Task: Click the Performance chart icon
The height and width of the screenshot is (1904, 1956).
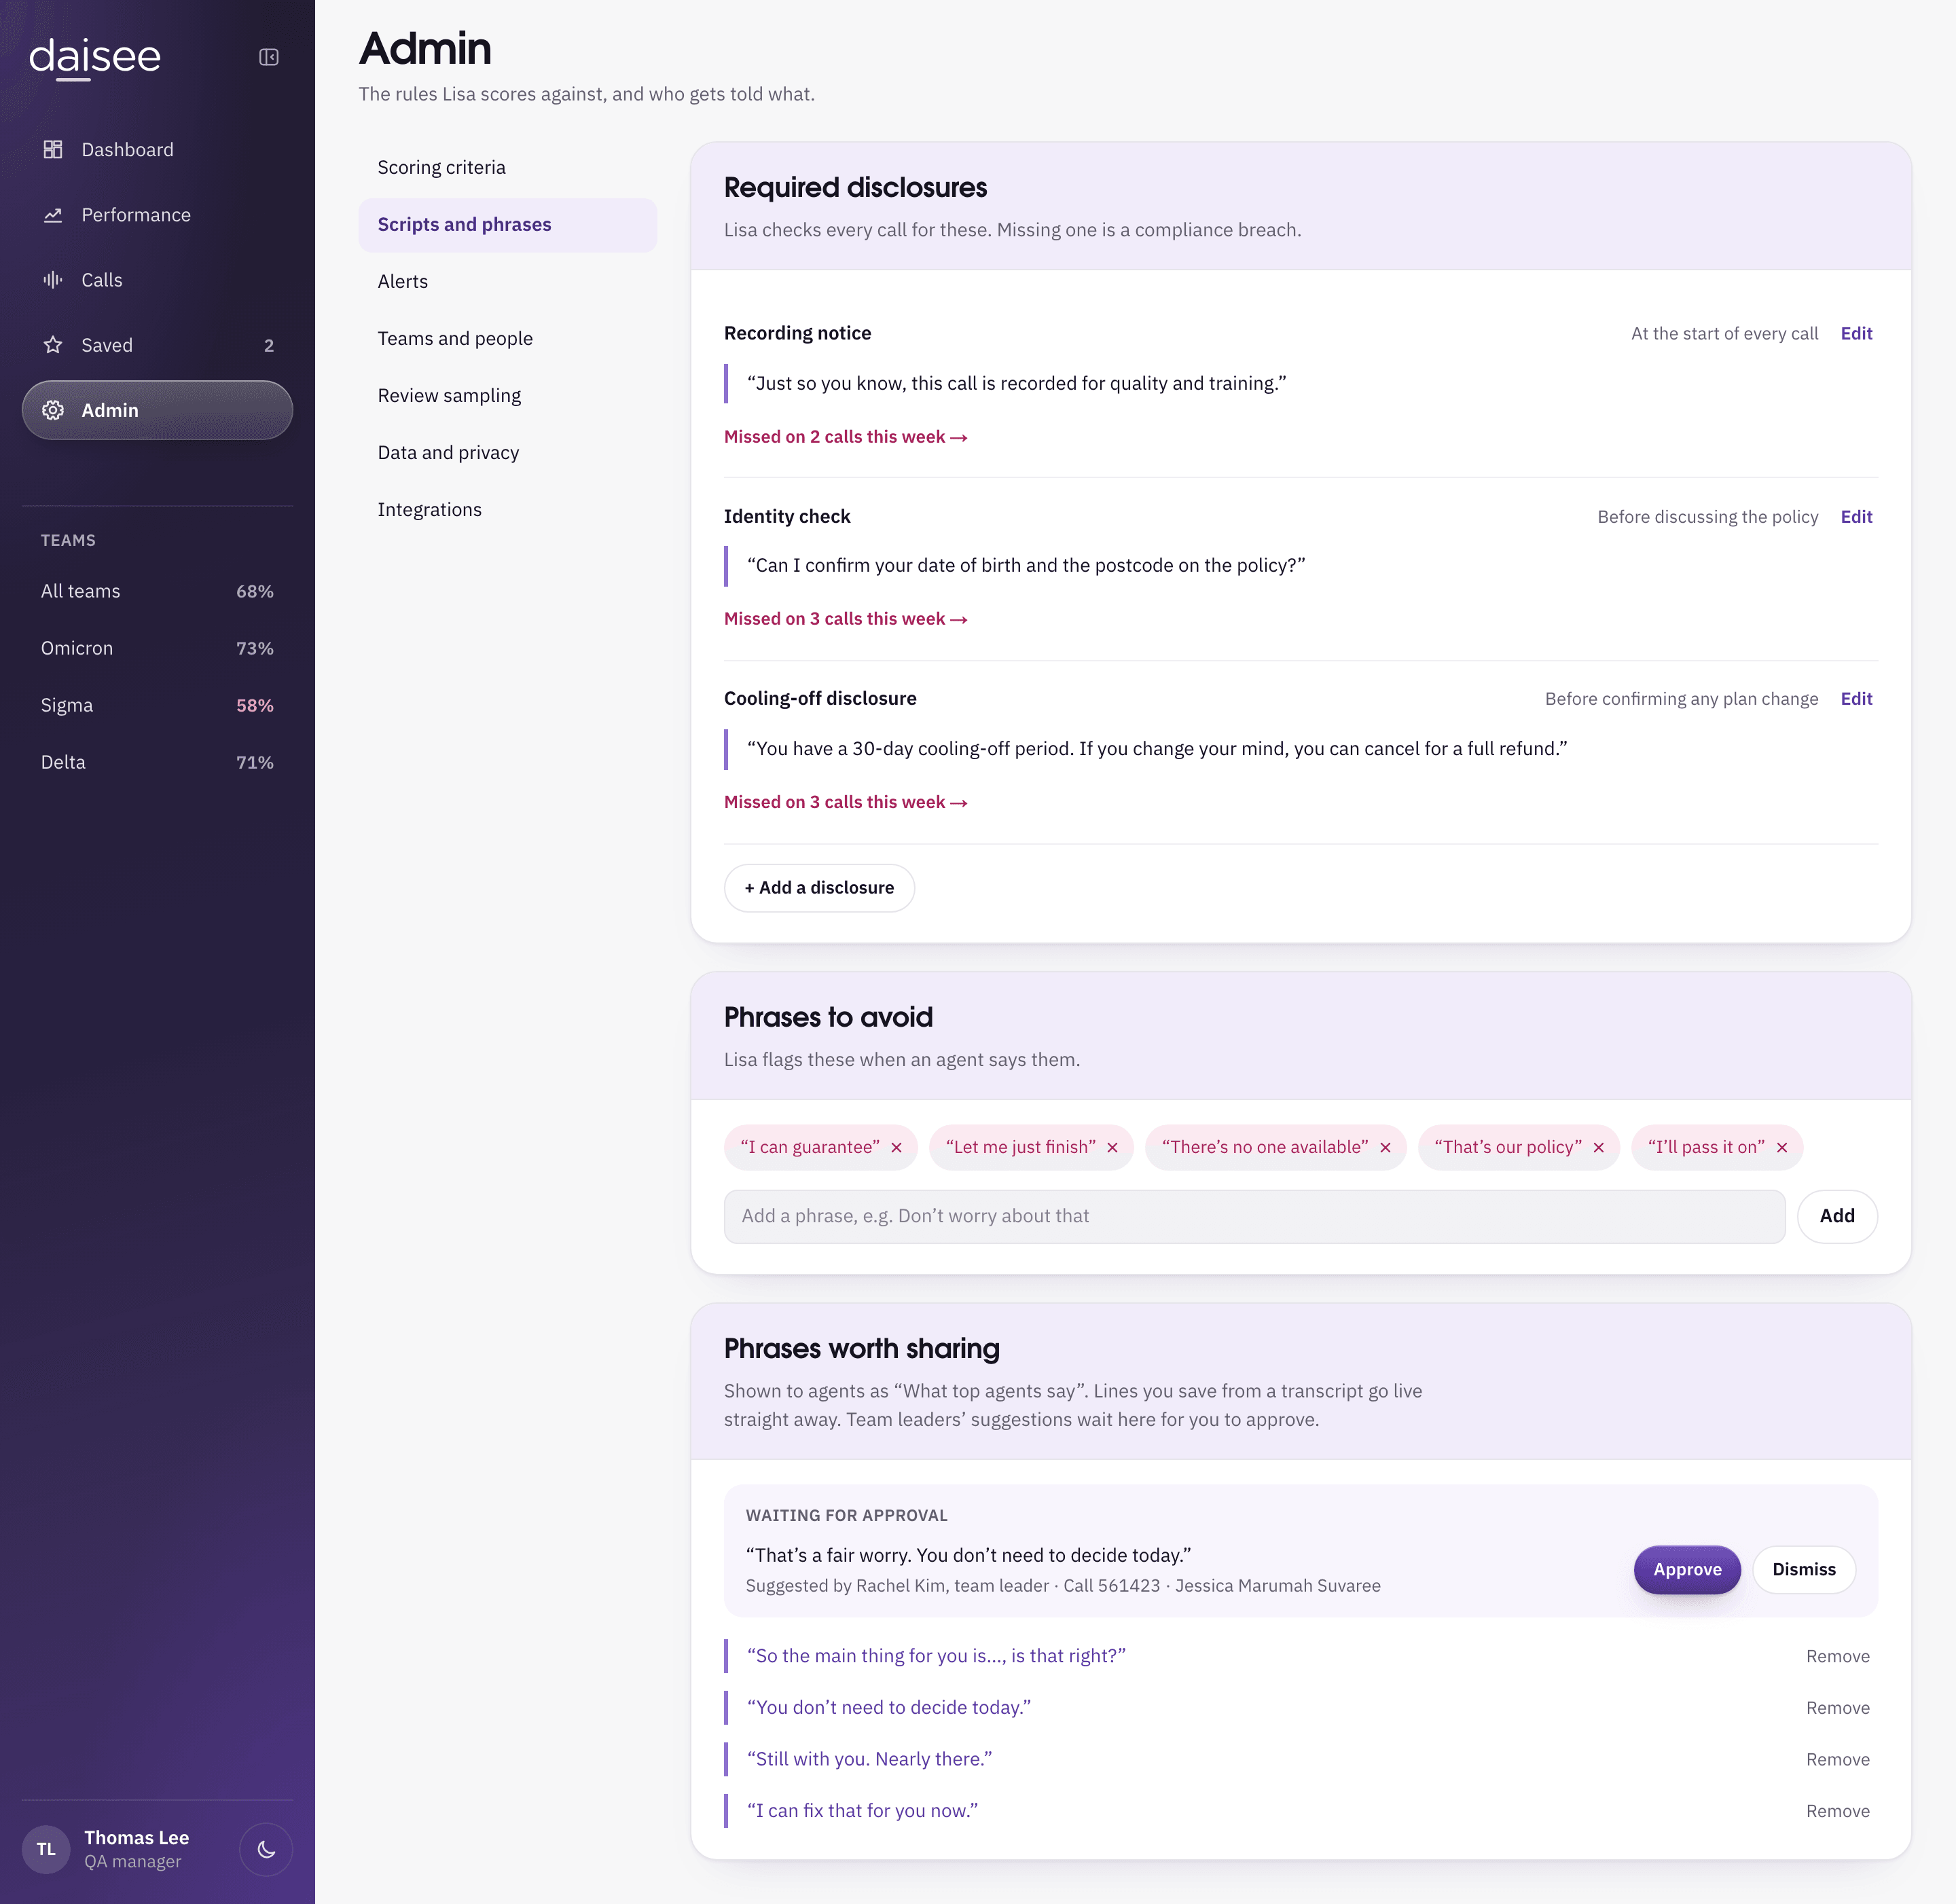Action: 53,215
